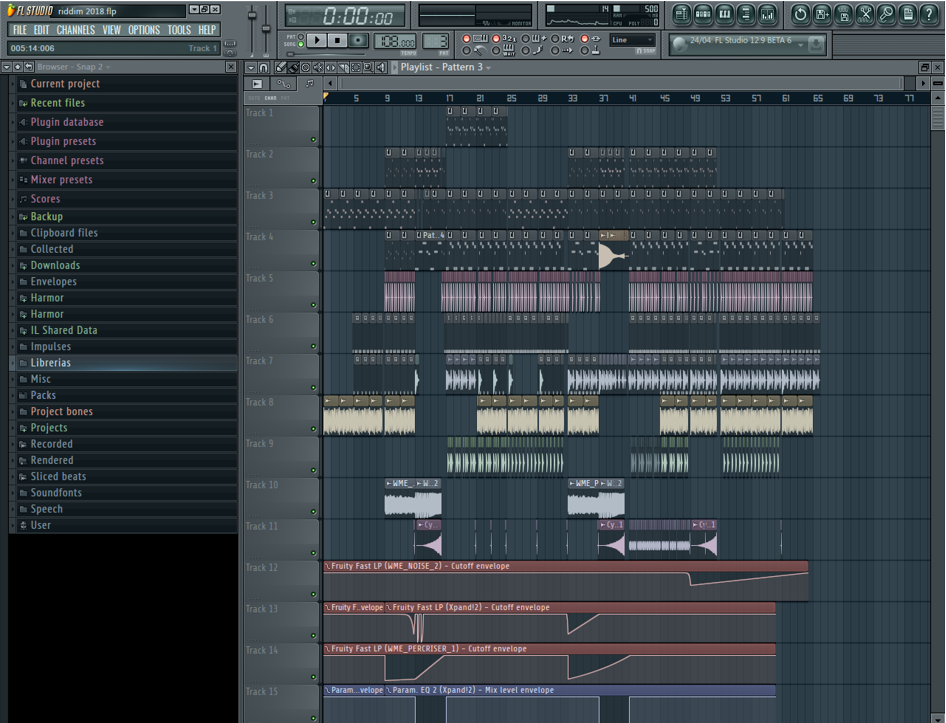Image resolution: width=946 pixels, height=723 pixels.
Task: Click the main pitch slider
Action: click(266, 30)
